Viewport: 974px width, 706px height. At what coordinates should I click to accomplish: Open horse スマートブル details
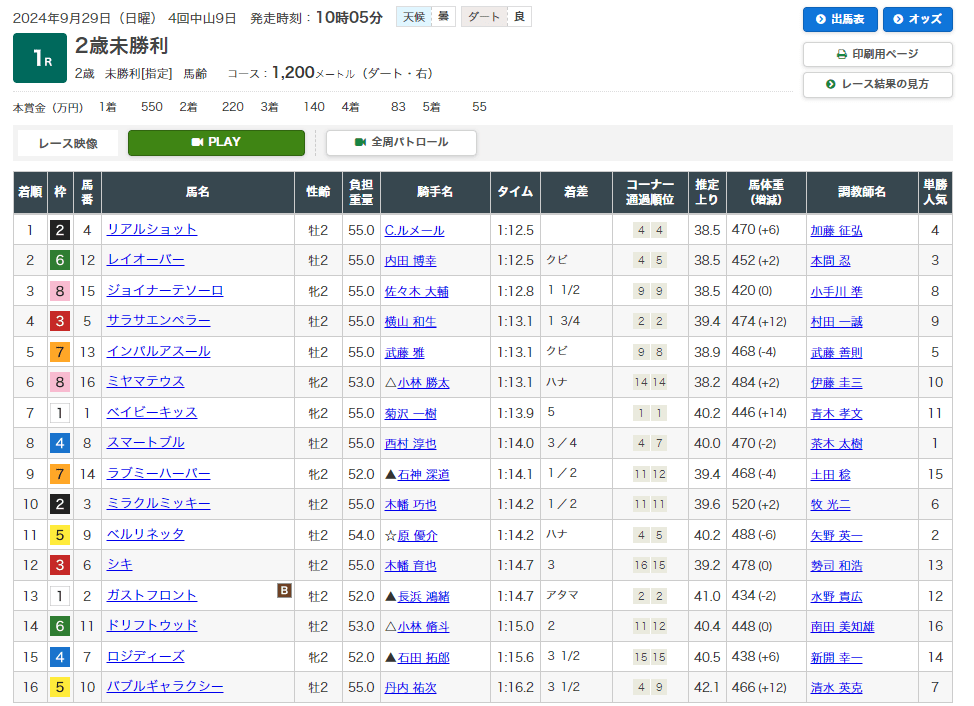[146, 442]
